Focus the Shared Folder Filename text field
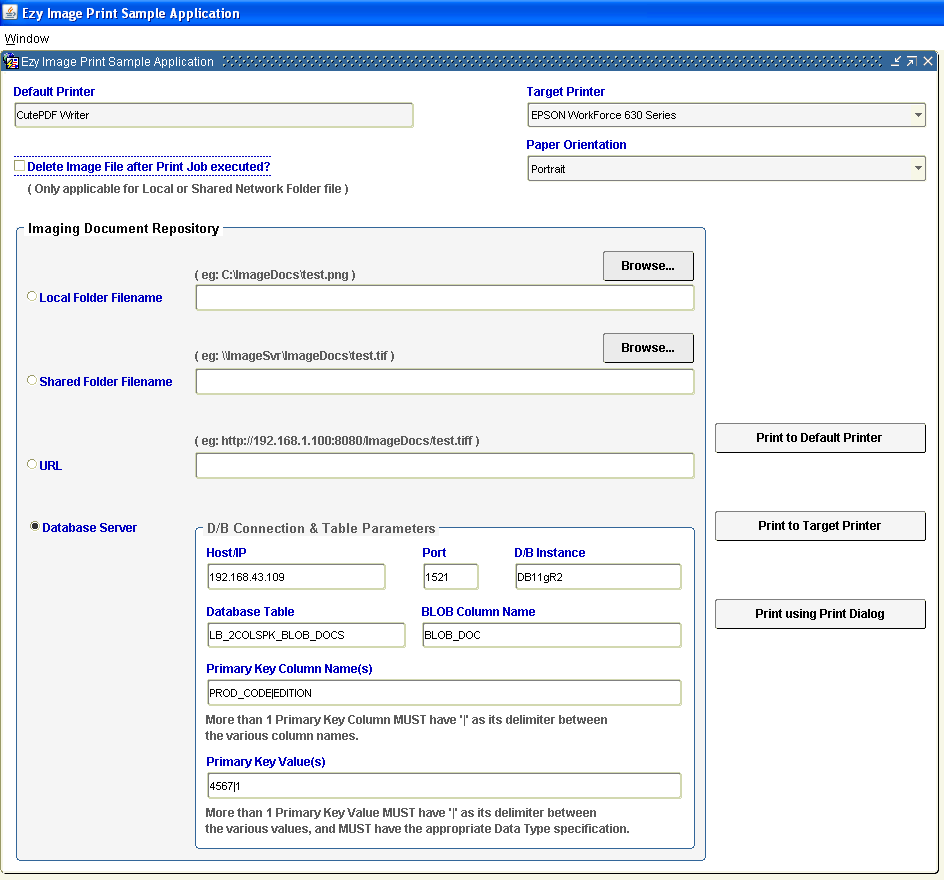The width and height of the screenshot is (944, 880). (x=445, y=382)
